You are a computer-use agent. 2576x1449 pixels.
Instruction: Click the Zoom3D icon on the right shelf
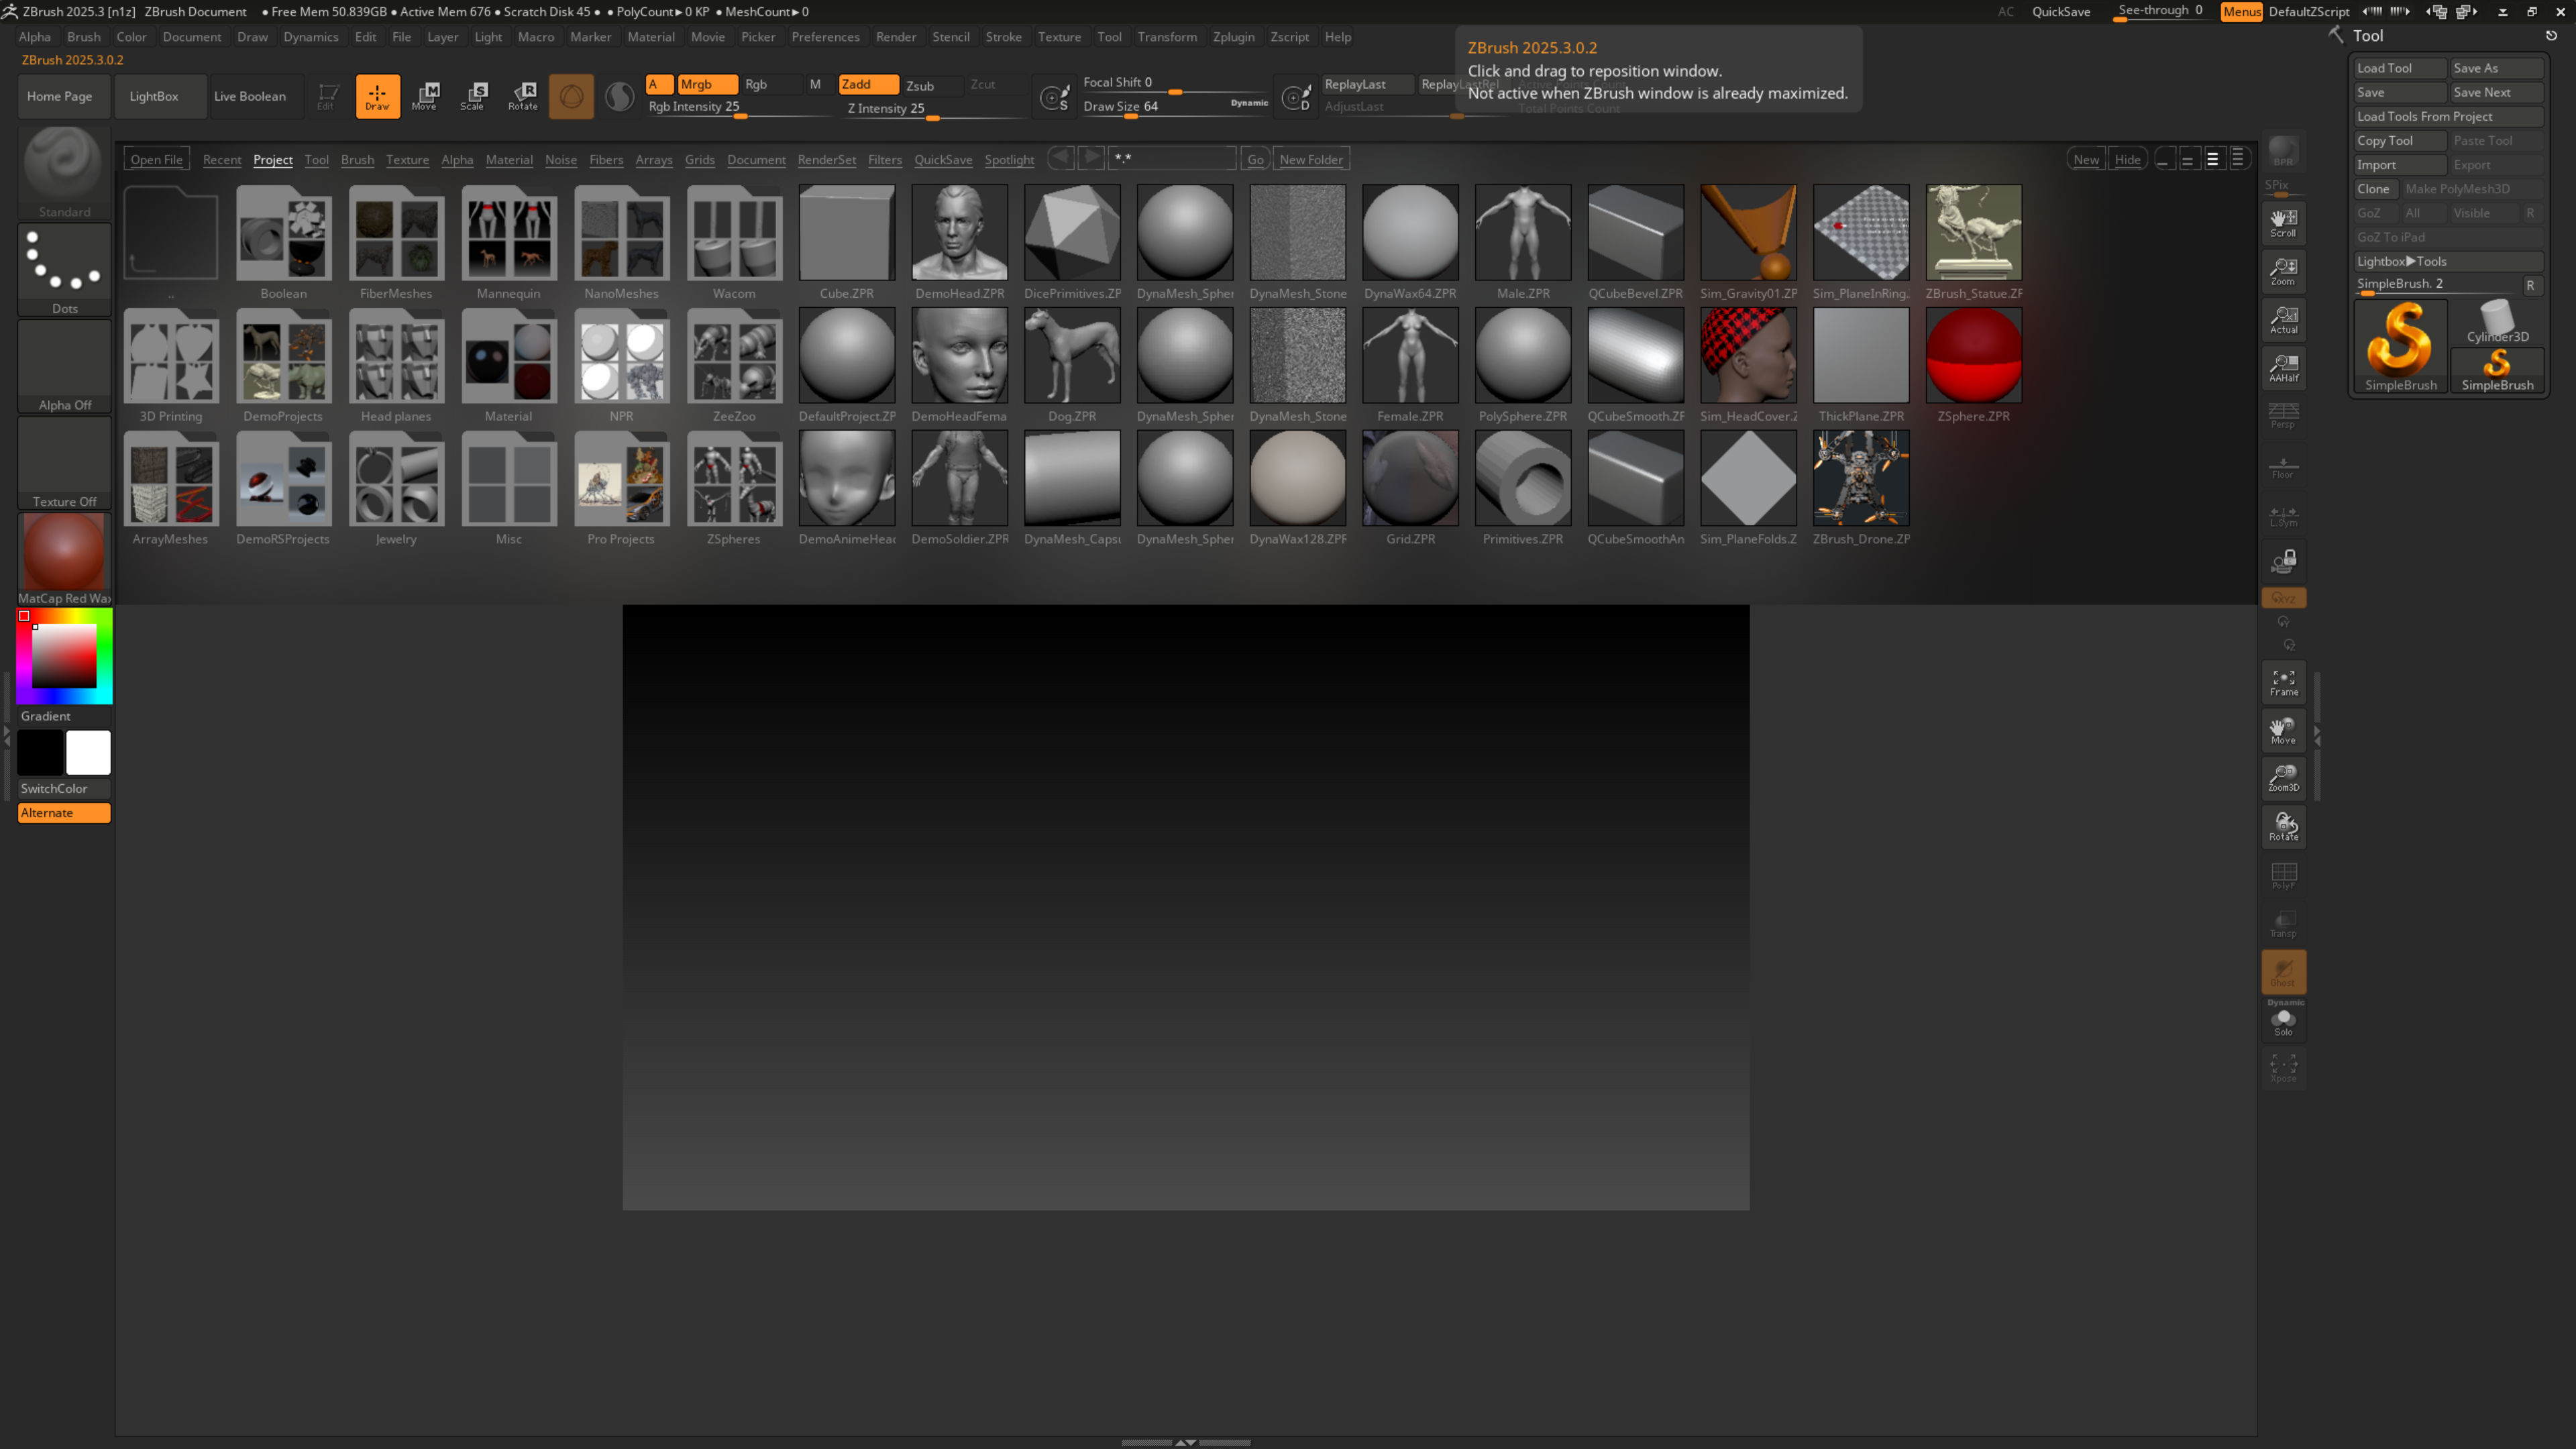(x=2283, y=777)
